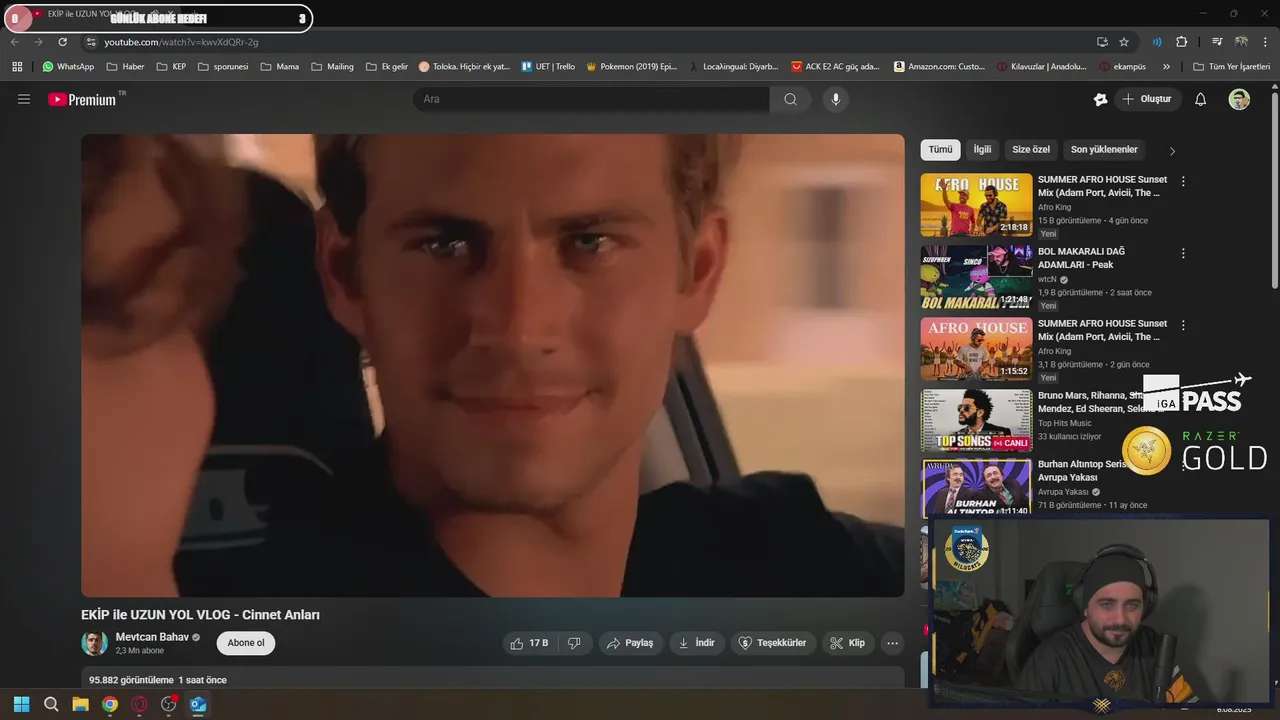Start voice search with microphone icon
The width and height of the screenshot is (1280, 720).
[836, 99]
